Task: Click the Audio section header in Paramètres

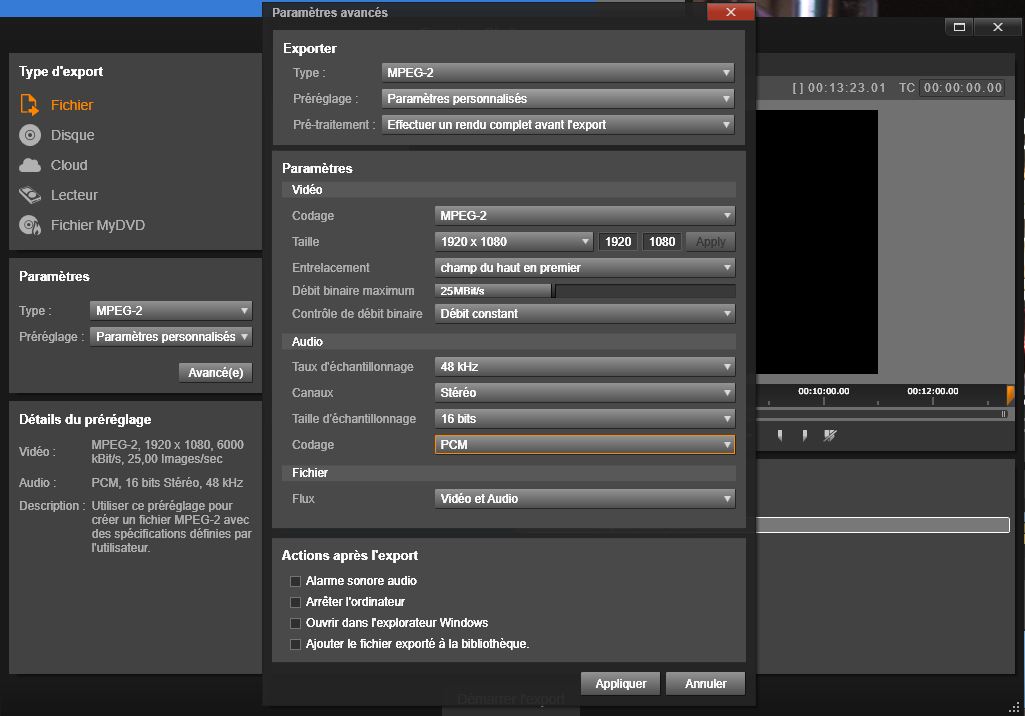Action: point(509,341)
